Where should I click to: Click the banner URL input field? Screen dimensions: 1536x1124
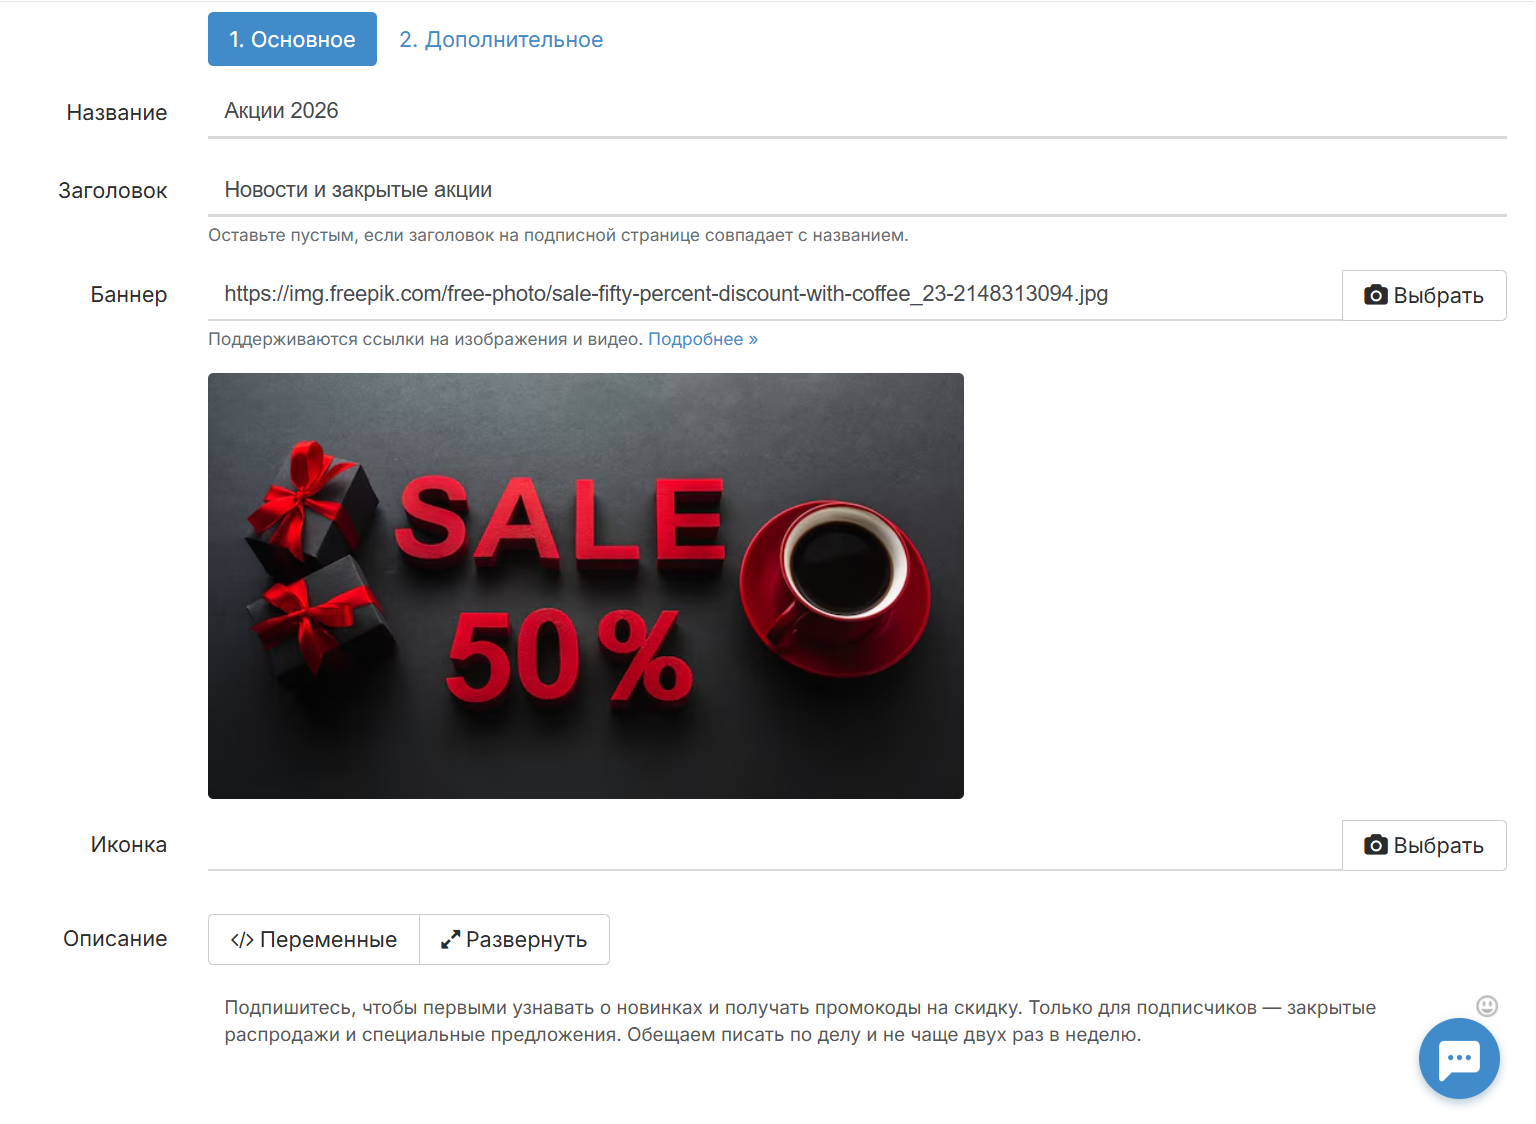(775, 294)
